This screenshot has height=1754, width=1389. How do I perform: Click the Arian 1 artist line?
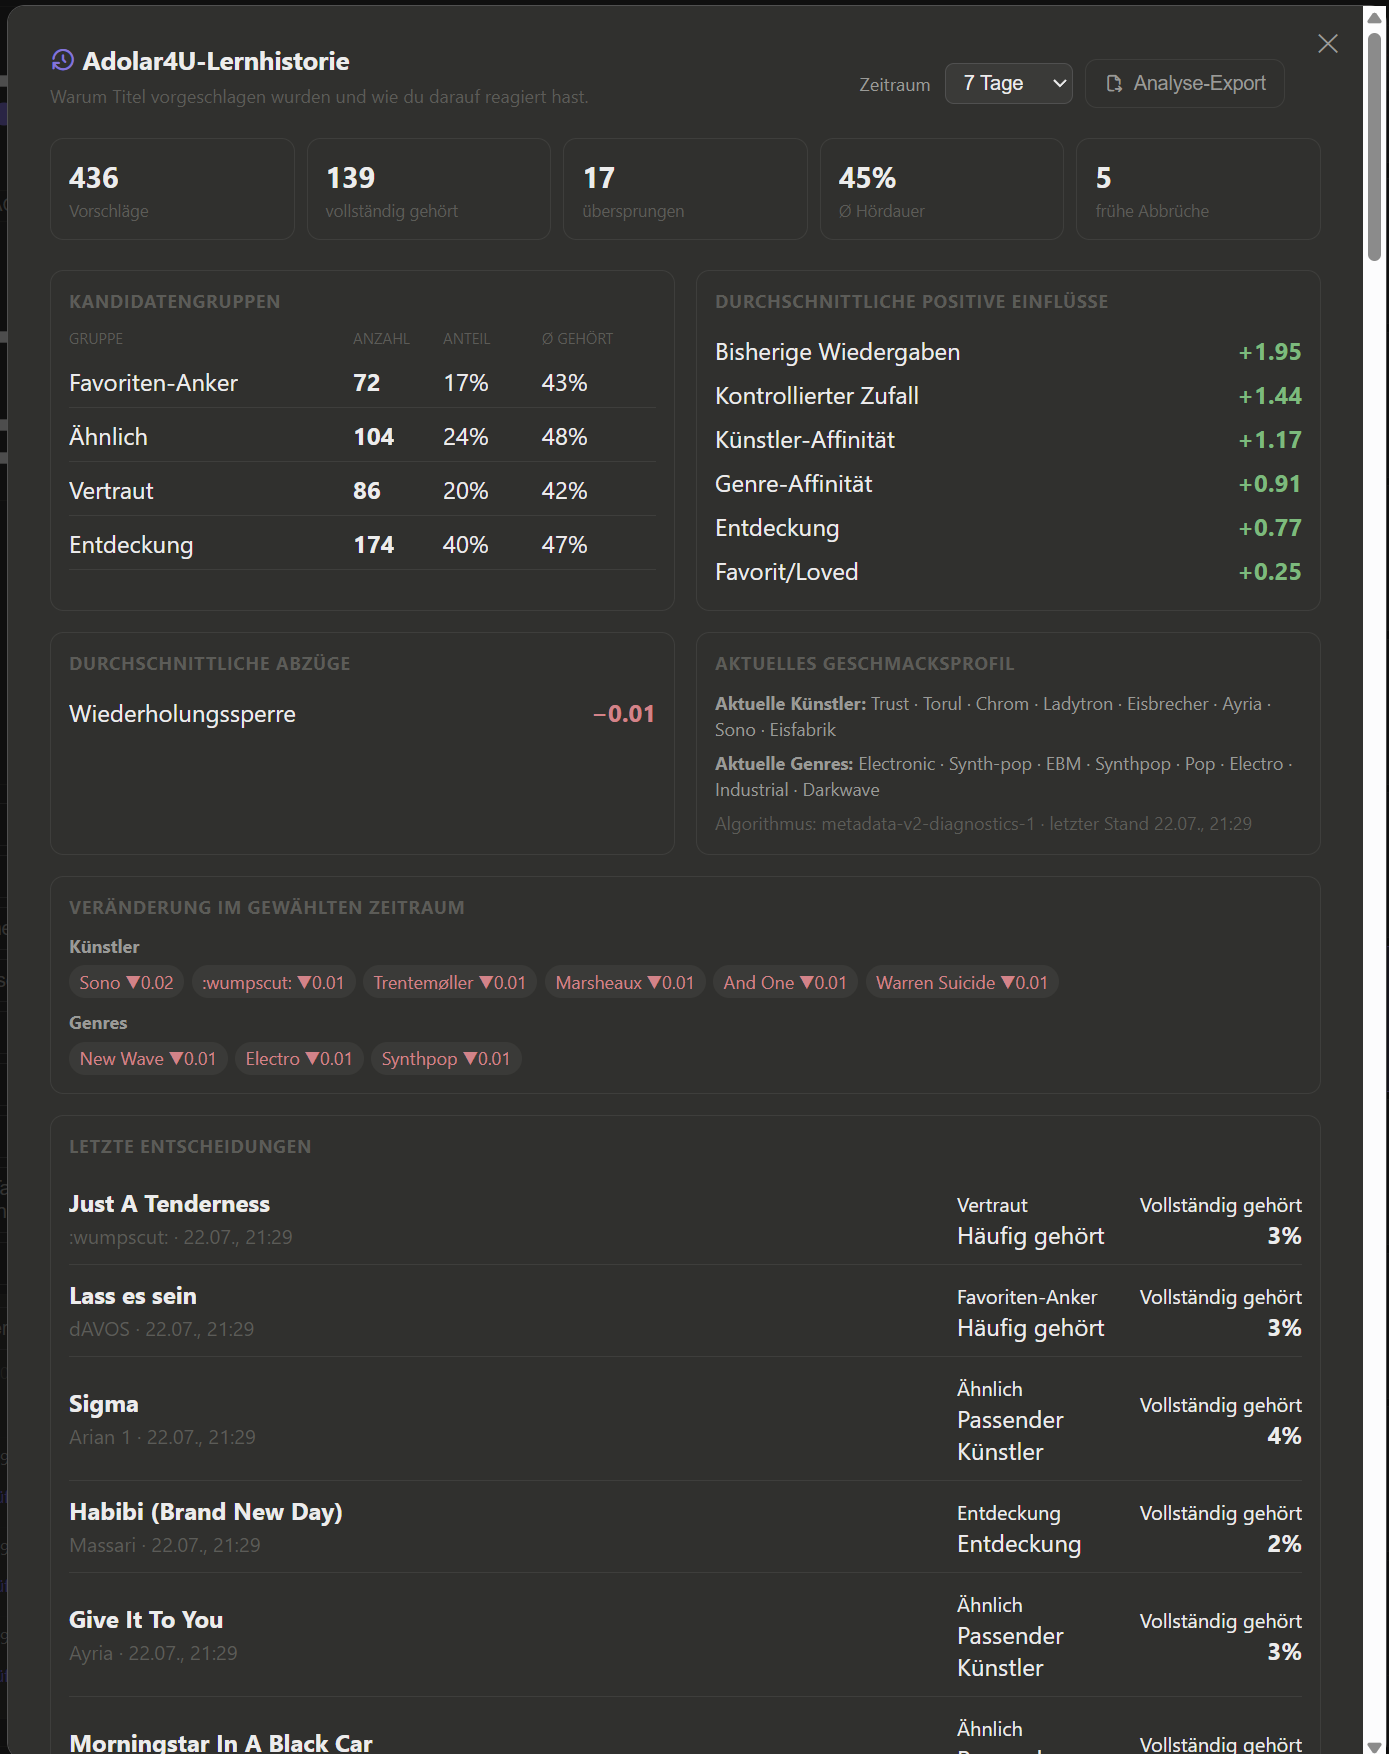pos(162,1437)
